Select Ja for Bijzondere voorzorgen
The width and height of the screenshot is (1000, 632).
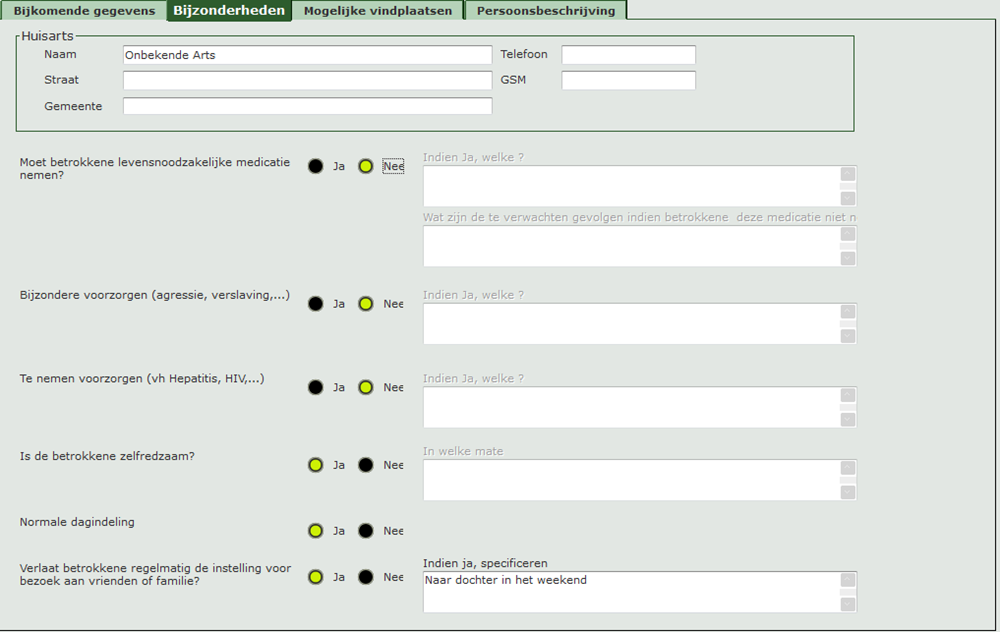(x=316, y=304)
